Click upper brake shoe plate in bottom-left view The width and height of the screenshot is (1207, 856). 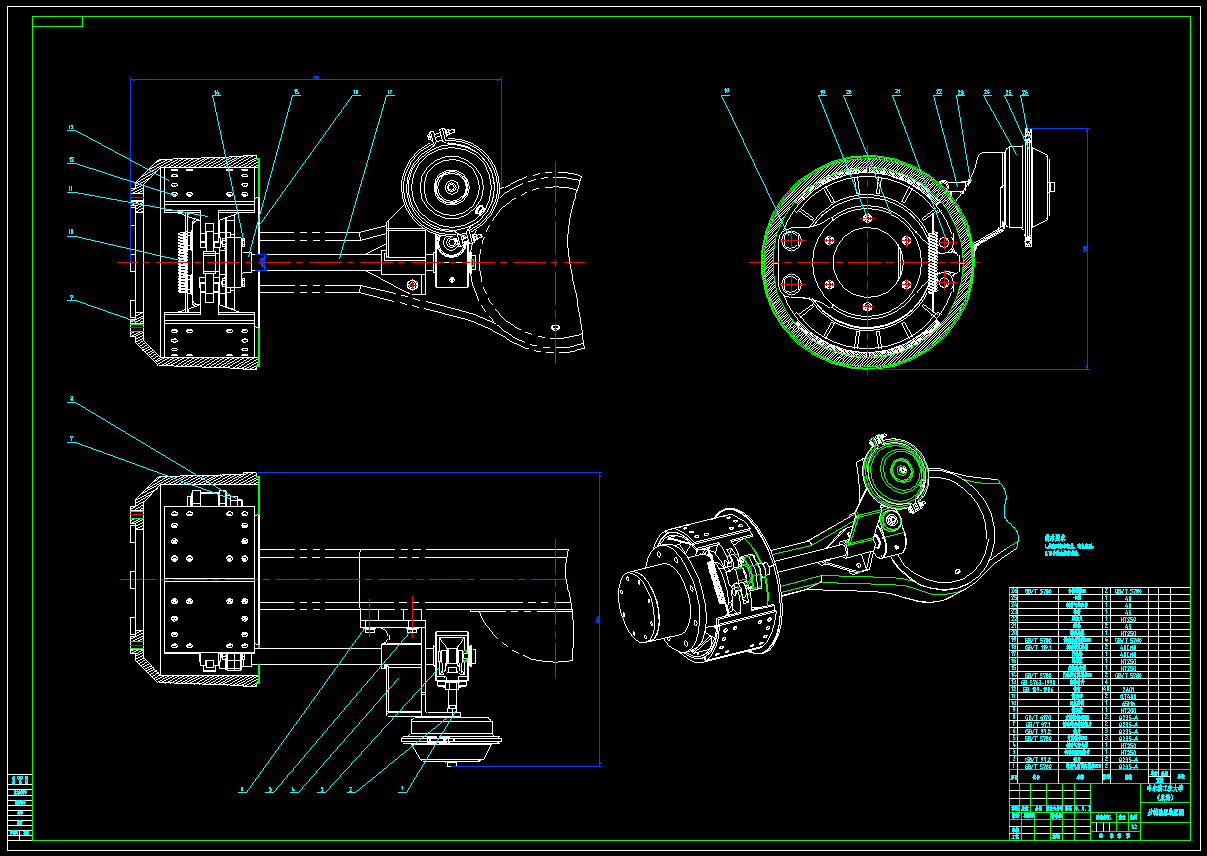(x=209, y=542)
